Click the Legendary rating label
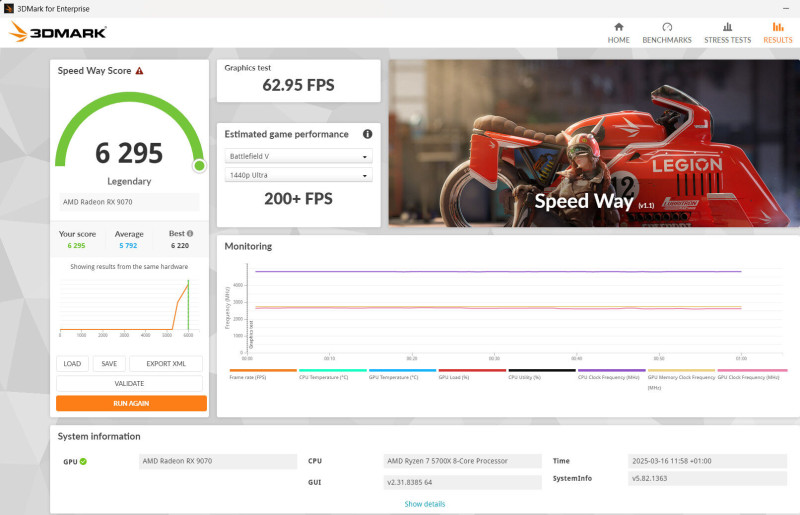 (x=129, y=181)
